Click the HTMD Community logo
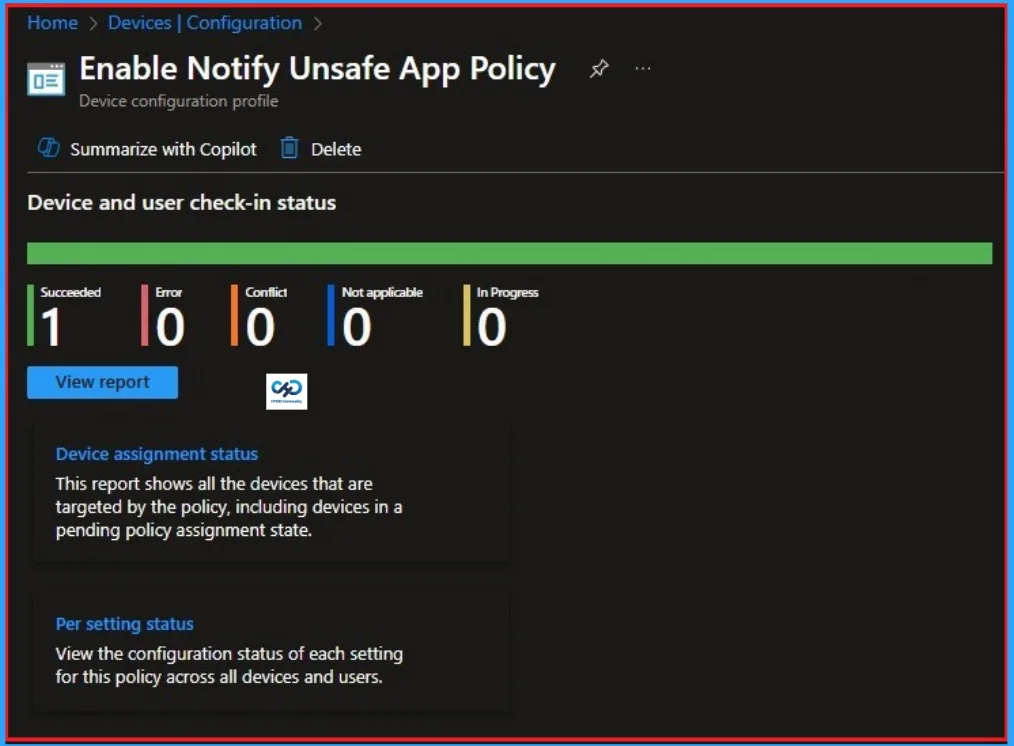Image resolution: width=1014 pixels, height=746 pixels. (286, 391)
